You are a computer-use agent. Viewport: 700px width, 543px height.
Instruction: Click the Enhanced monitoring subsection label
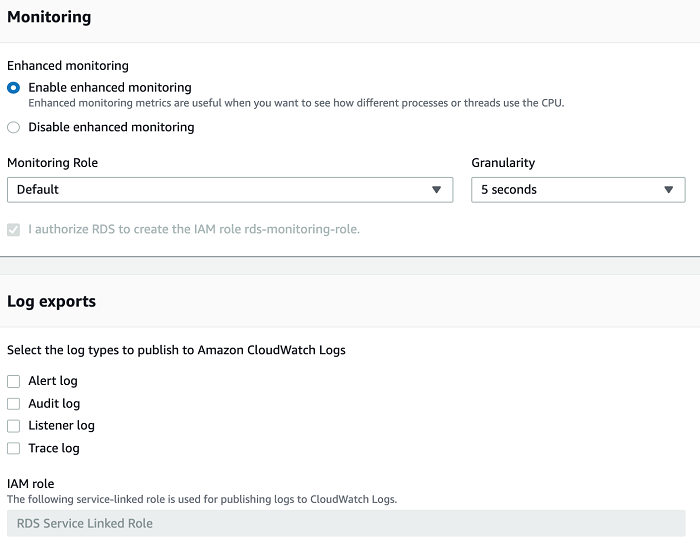click(68, 66)
